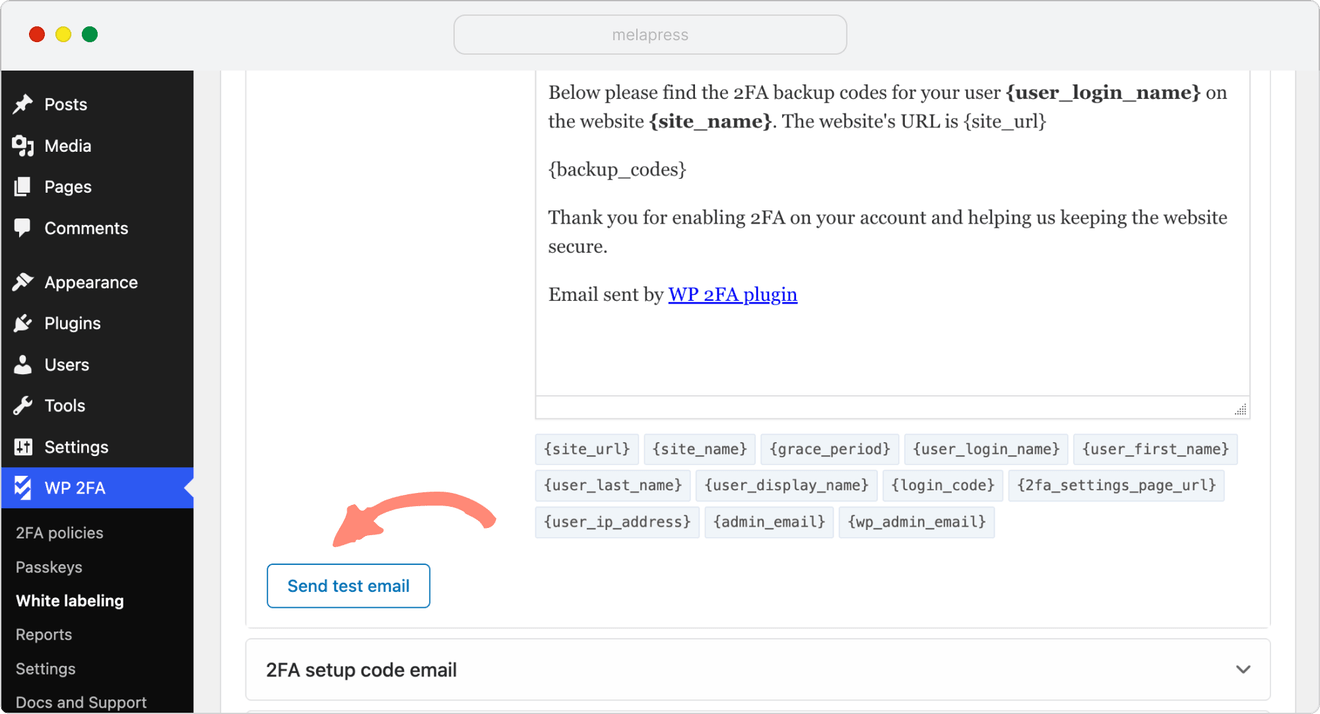Open WP 2FA Settings submenu item
1320x714 pixels.
[46, 669]
